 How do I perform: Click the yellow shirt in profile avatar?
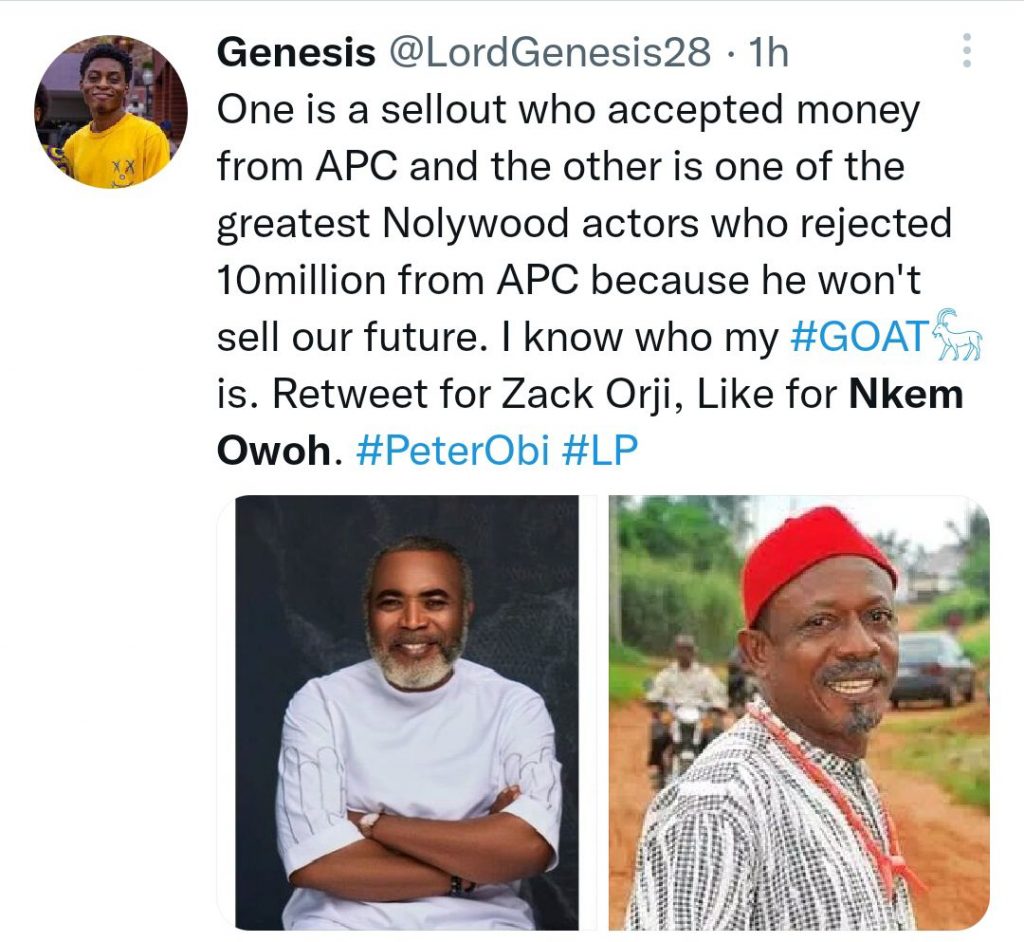pos(114,154)
